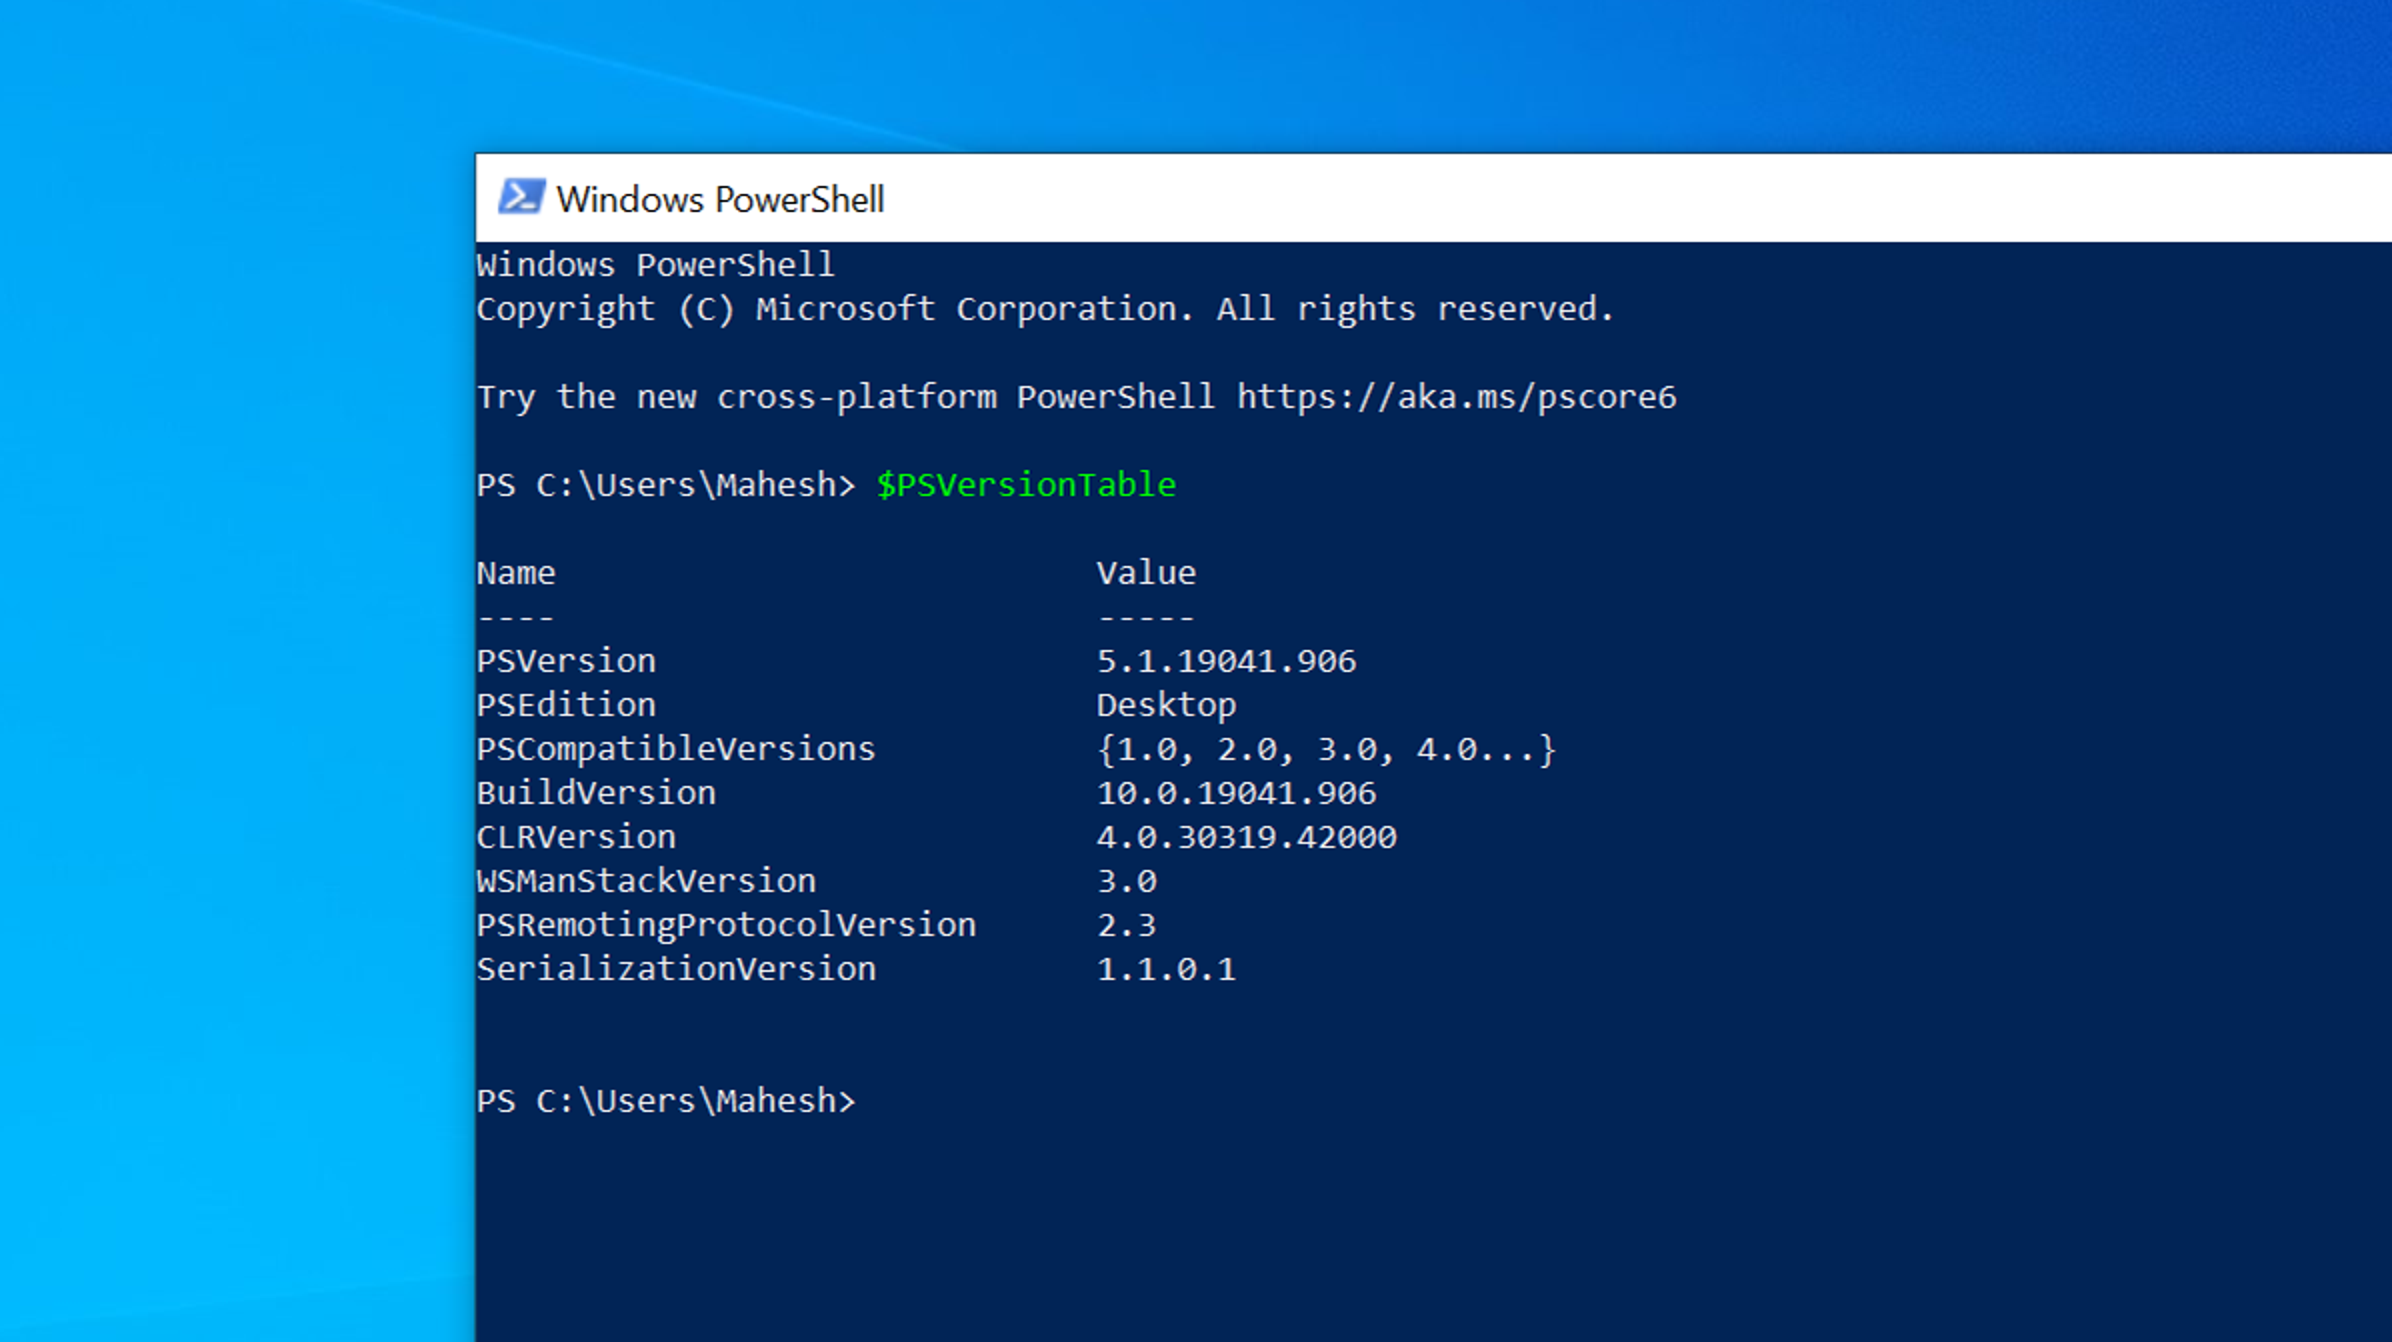Select the green $PSVersionTable command
The width and height of the screenshot is (2392, 1342).
coord(1026,485)
